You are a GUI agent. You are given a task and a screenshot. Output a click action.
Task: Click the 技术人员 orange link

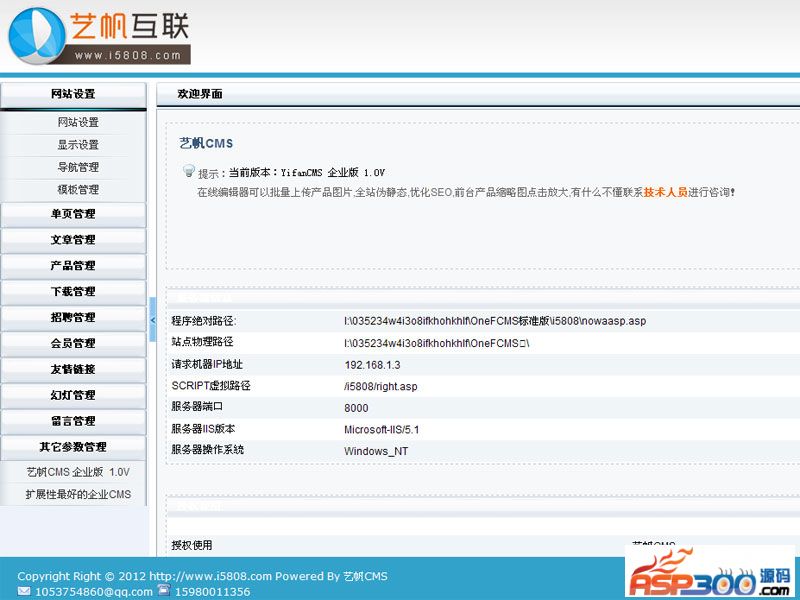tap(665, 192)
